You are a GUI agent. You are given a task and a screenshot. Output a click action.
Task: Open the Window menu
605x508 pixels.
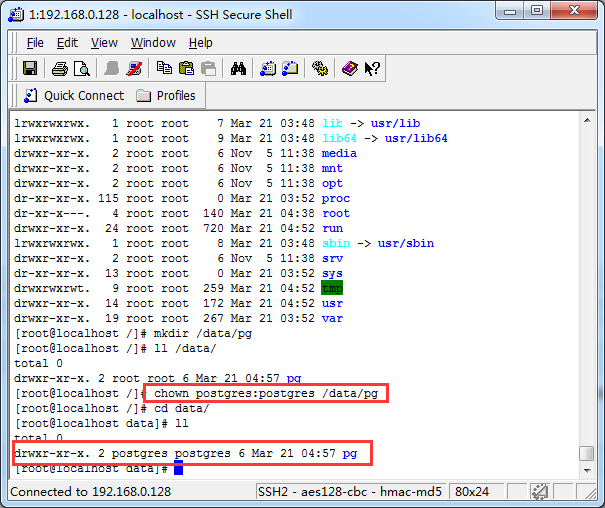(153, 42)
